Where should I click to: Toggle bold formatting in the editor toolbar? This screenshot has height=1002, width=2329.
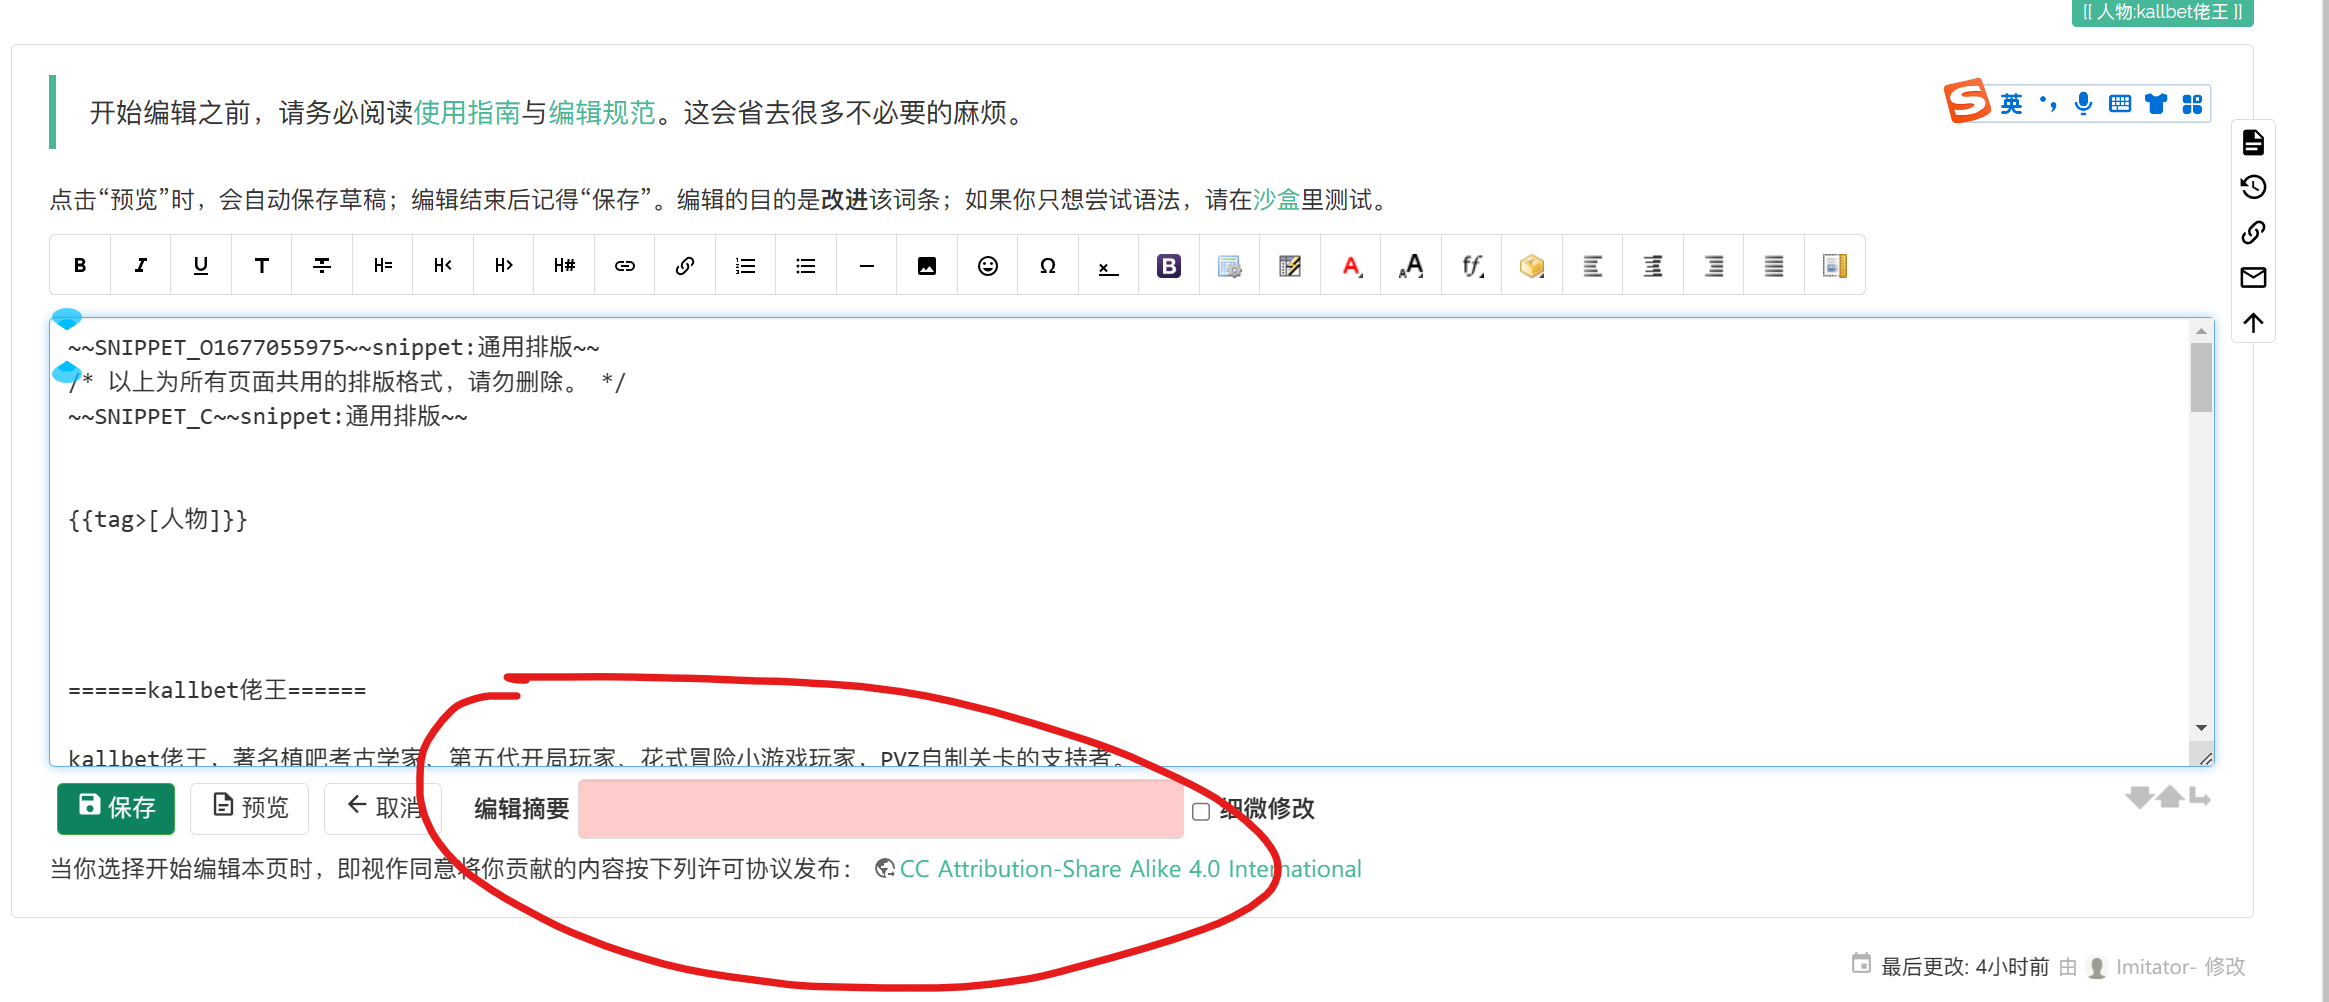pos(80,265)
